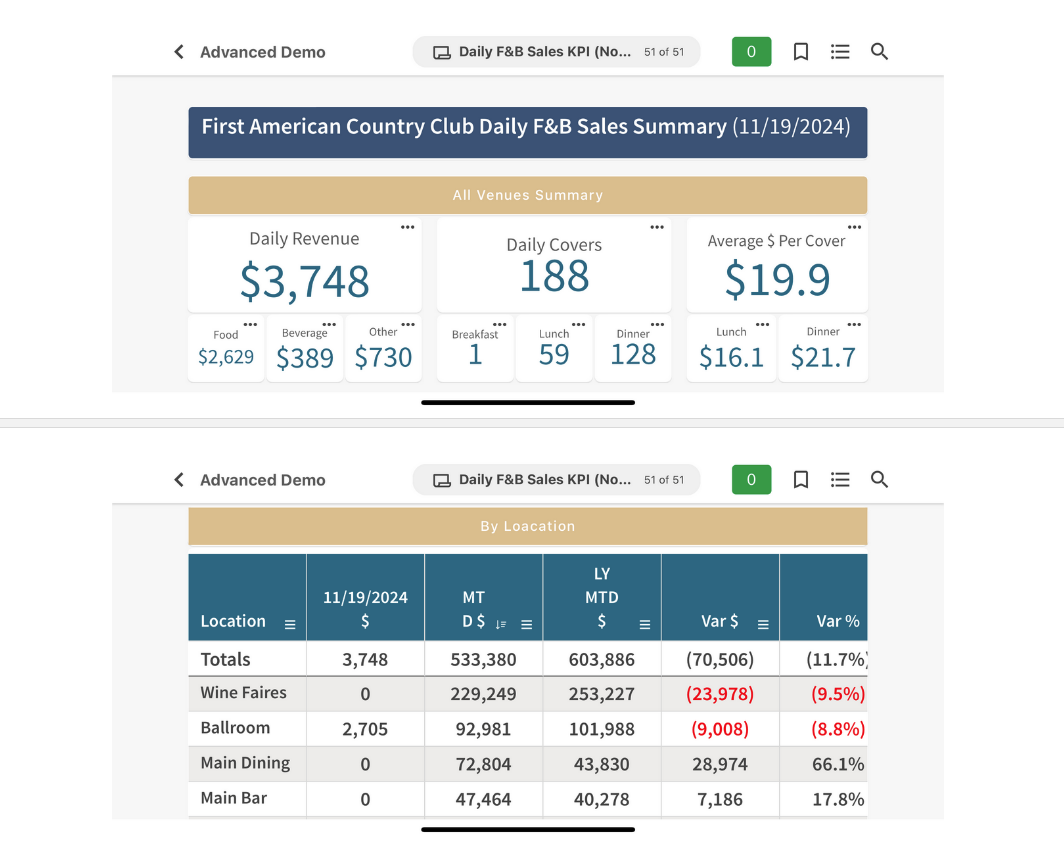1064x844 pixels.
Task: Select the report screen icon in the title pill
Action: coord(441,51)
